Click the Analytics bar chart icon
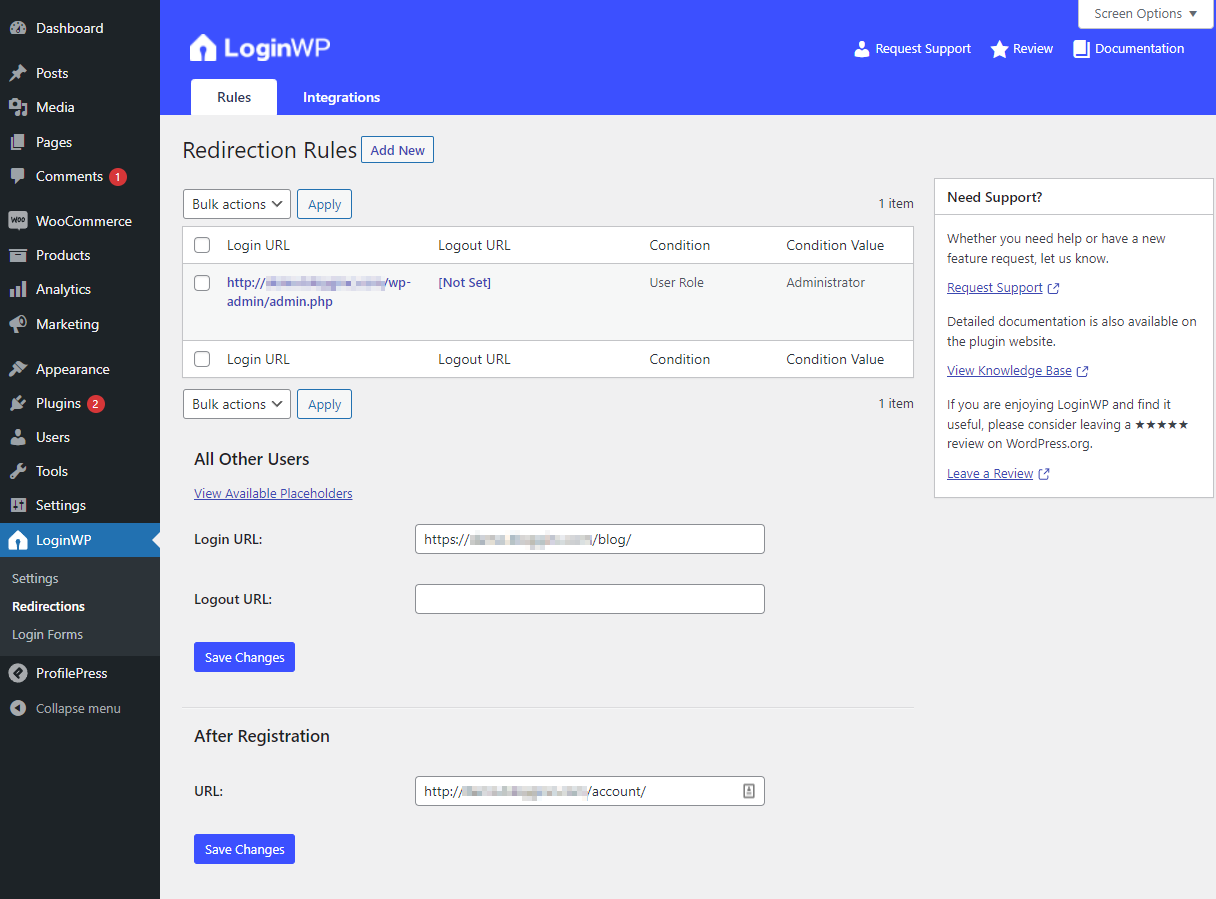Viewport: 1216px width, 899px height. (18, 289)
